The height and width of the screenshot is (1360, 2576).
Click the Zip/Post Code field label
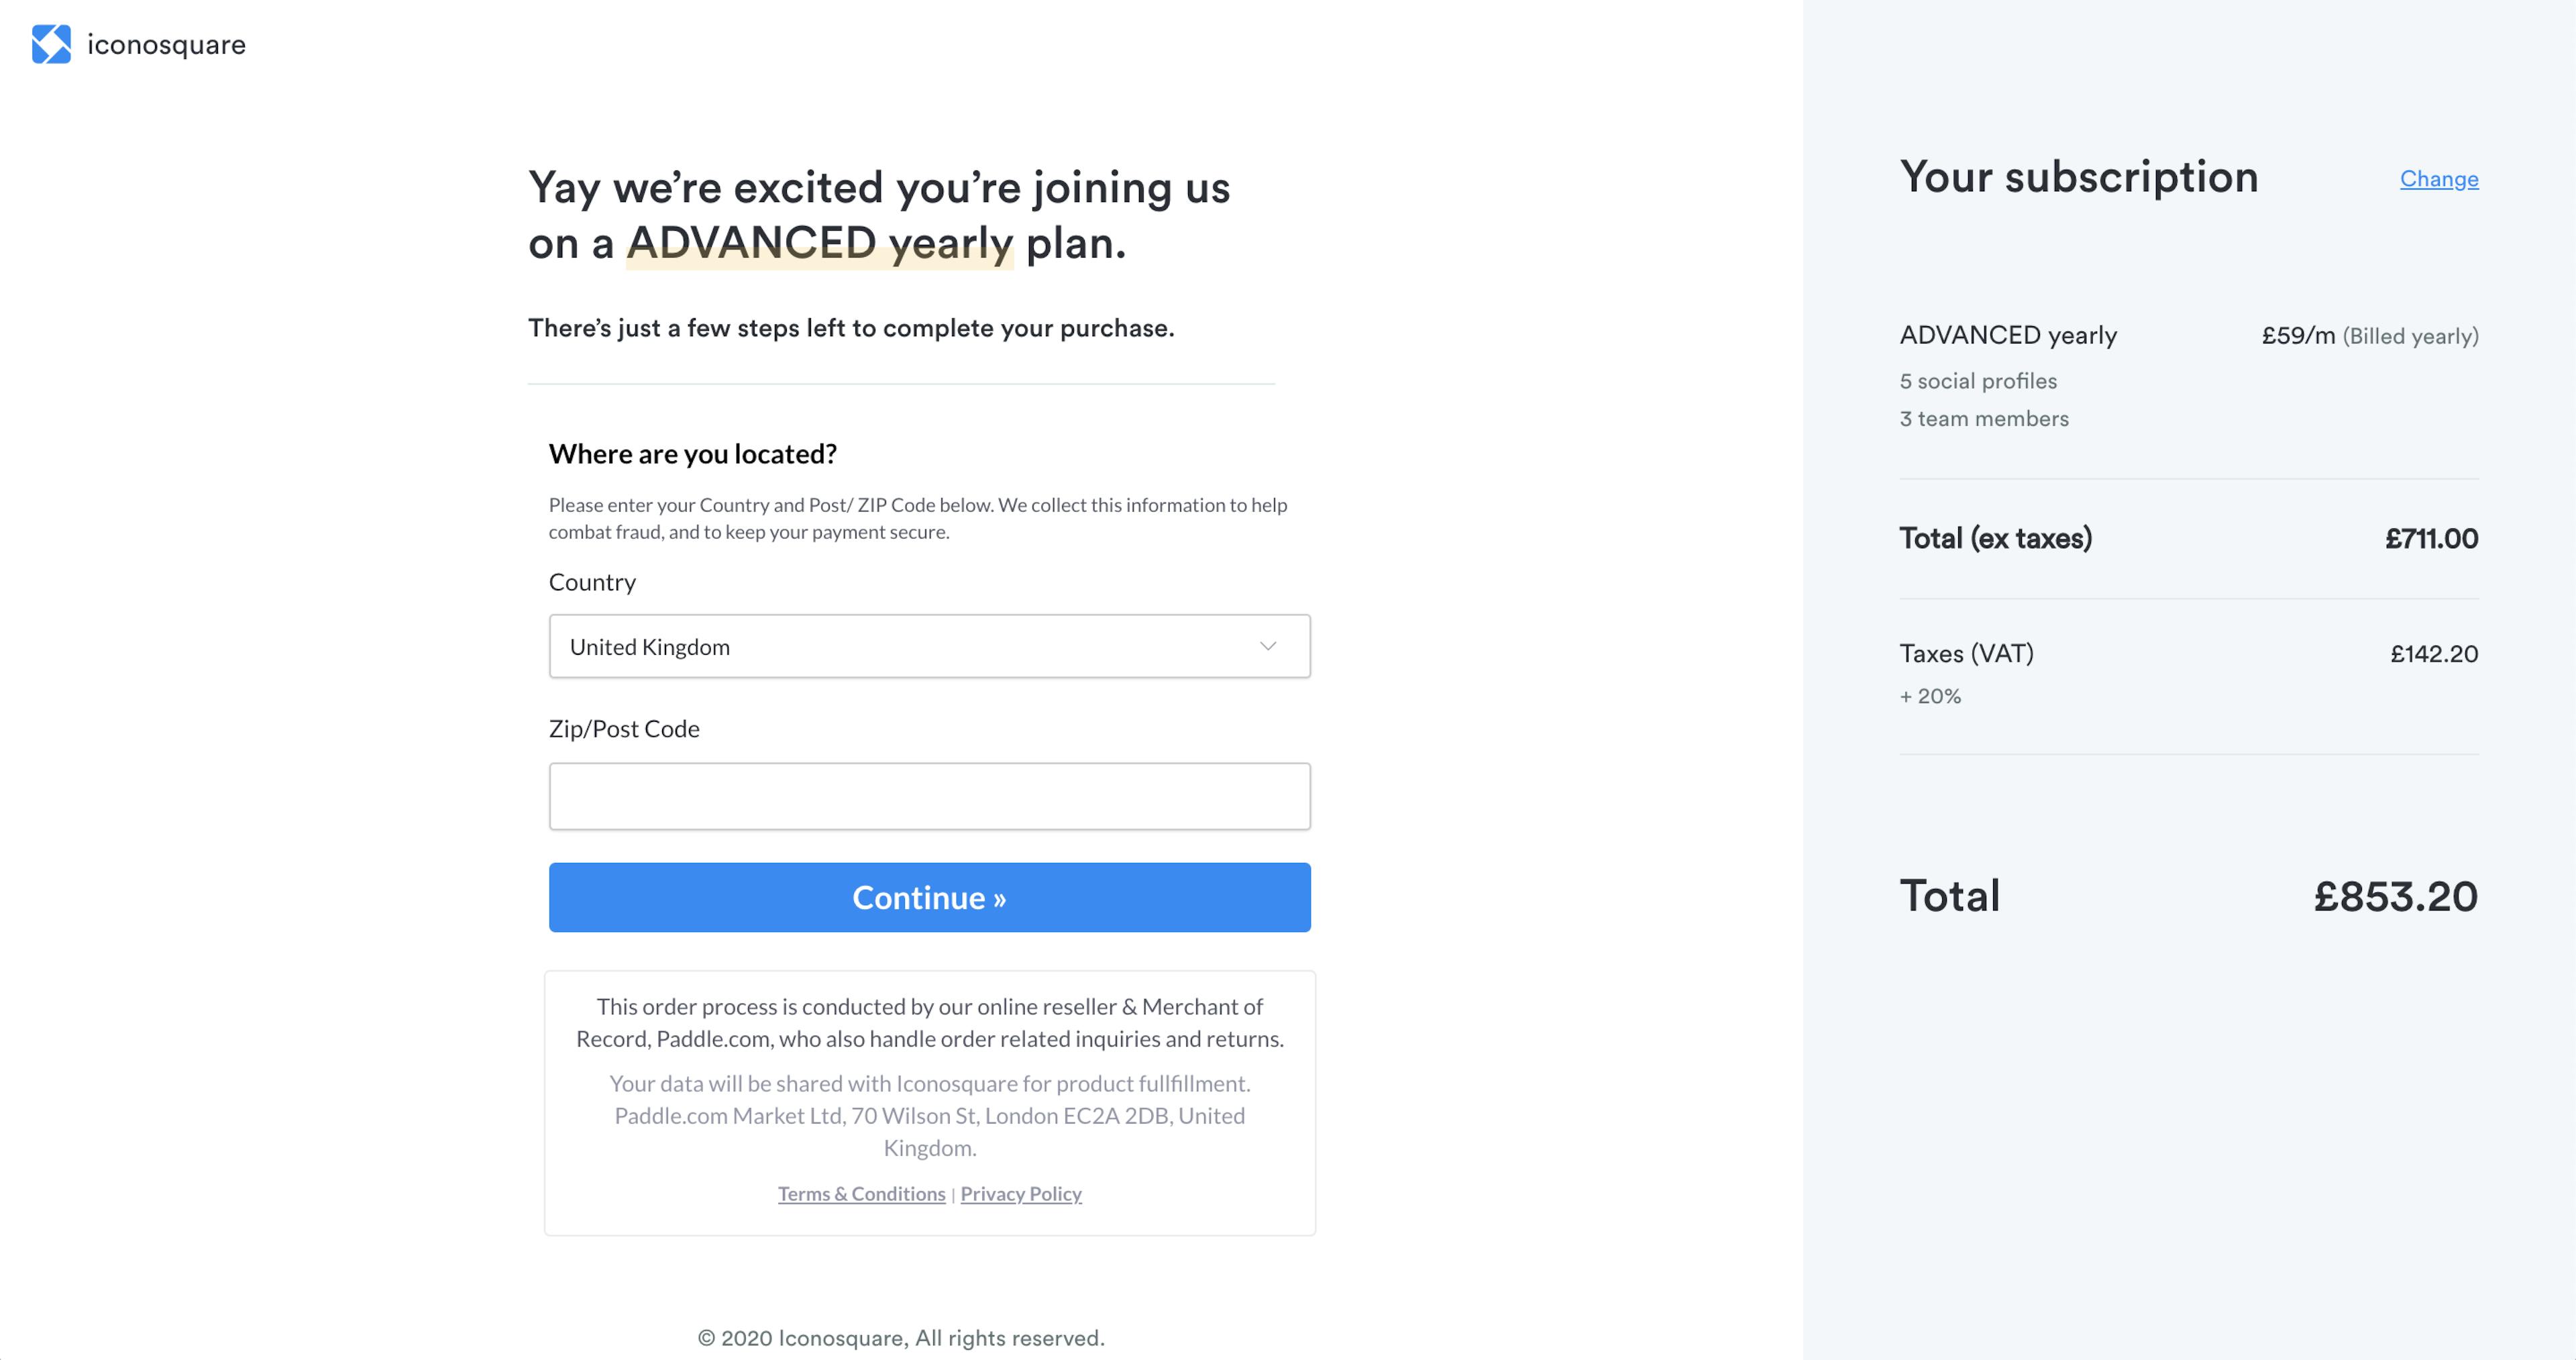[x=624, y=729]
